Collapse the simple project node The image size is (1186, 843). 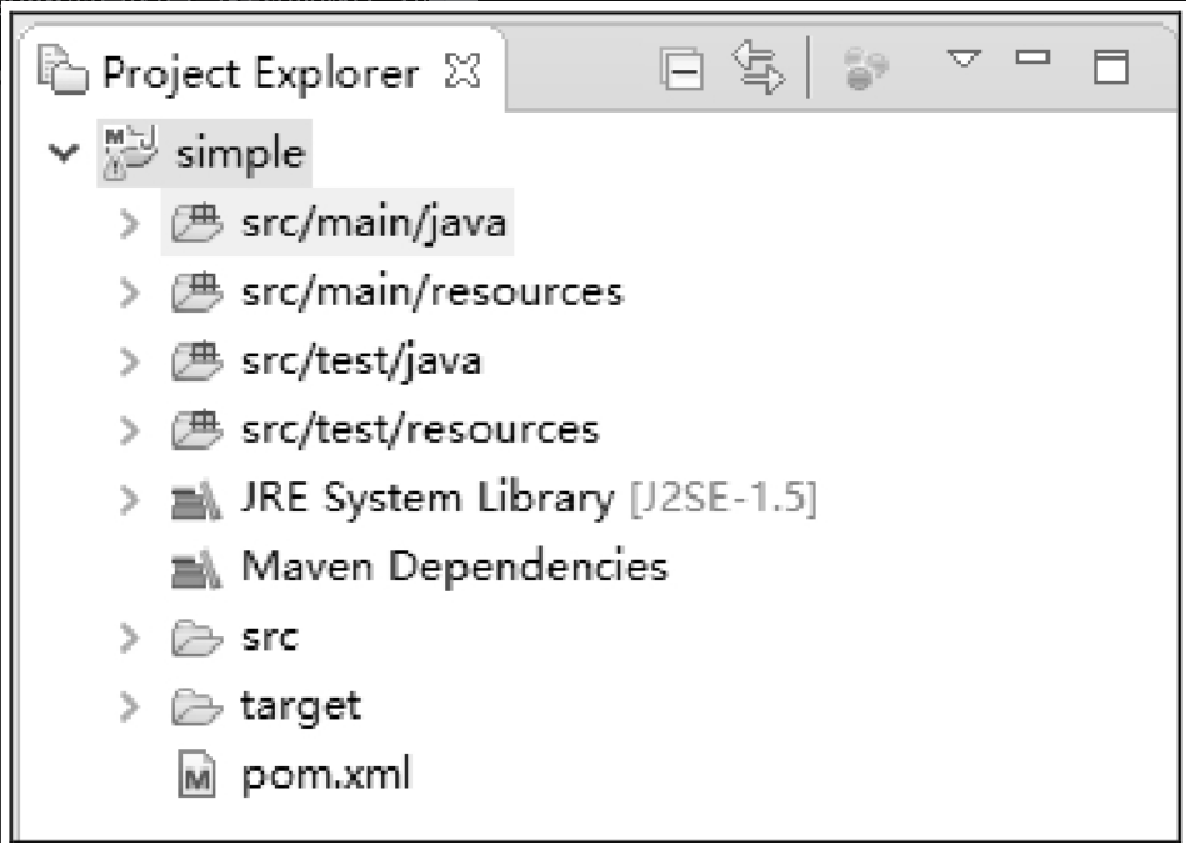[64, 153]
